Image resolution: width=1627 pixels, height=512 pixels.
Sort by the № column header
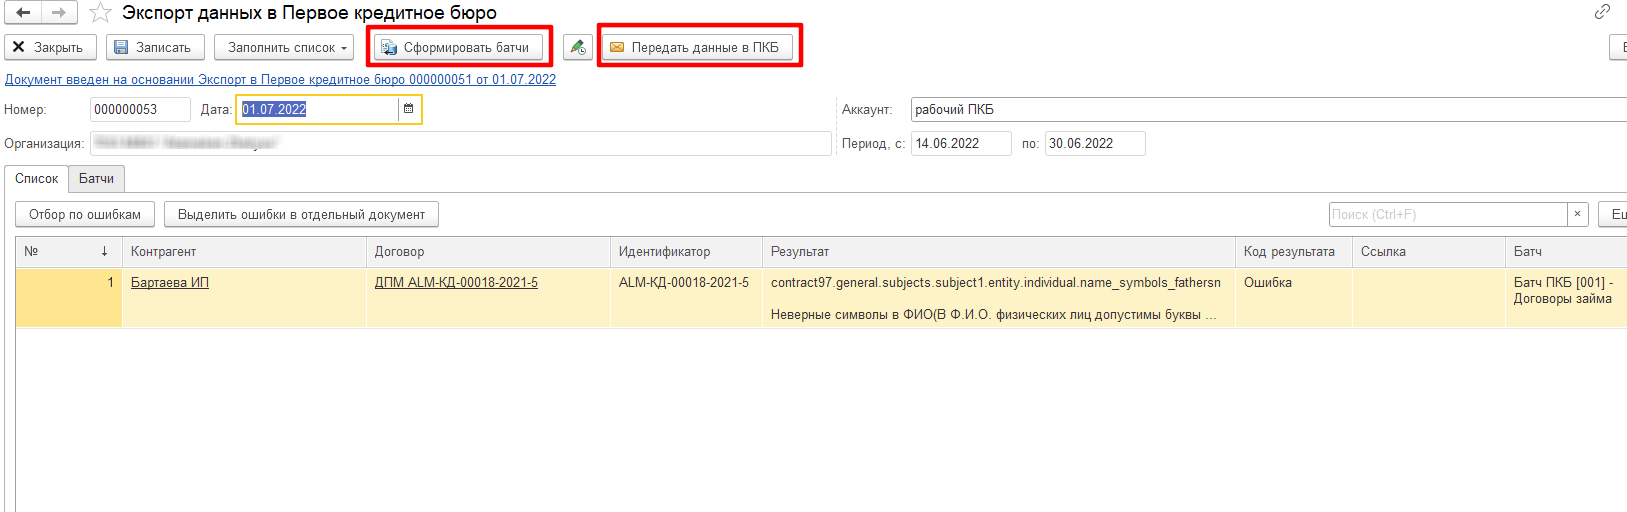(x=68, y=252)
